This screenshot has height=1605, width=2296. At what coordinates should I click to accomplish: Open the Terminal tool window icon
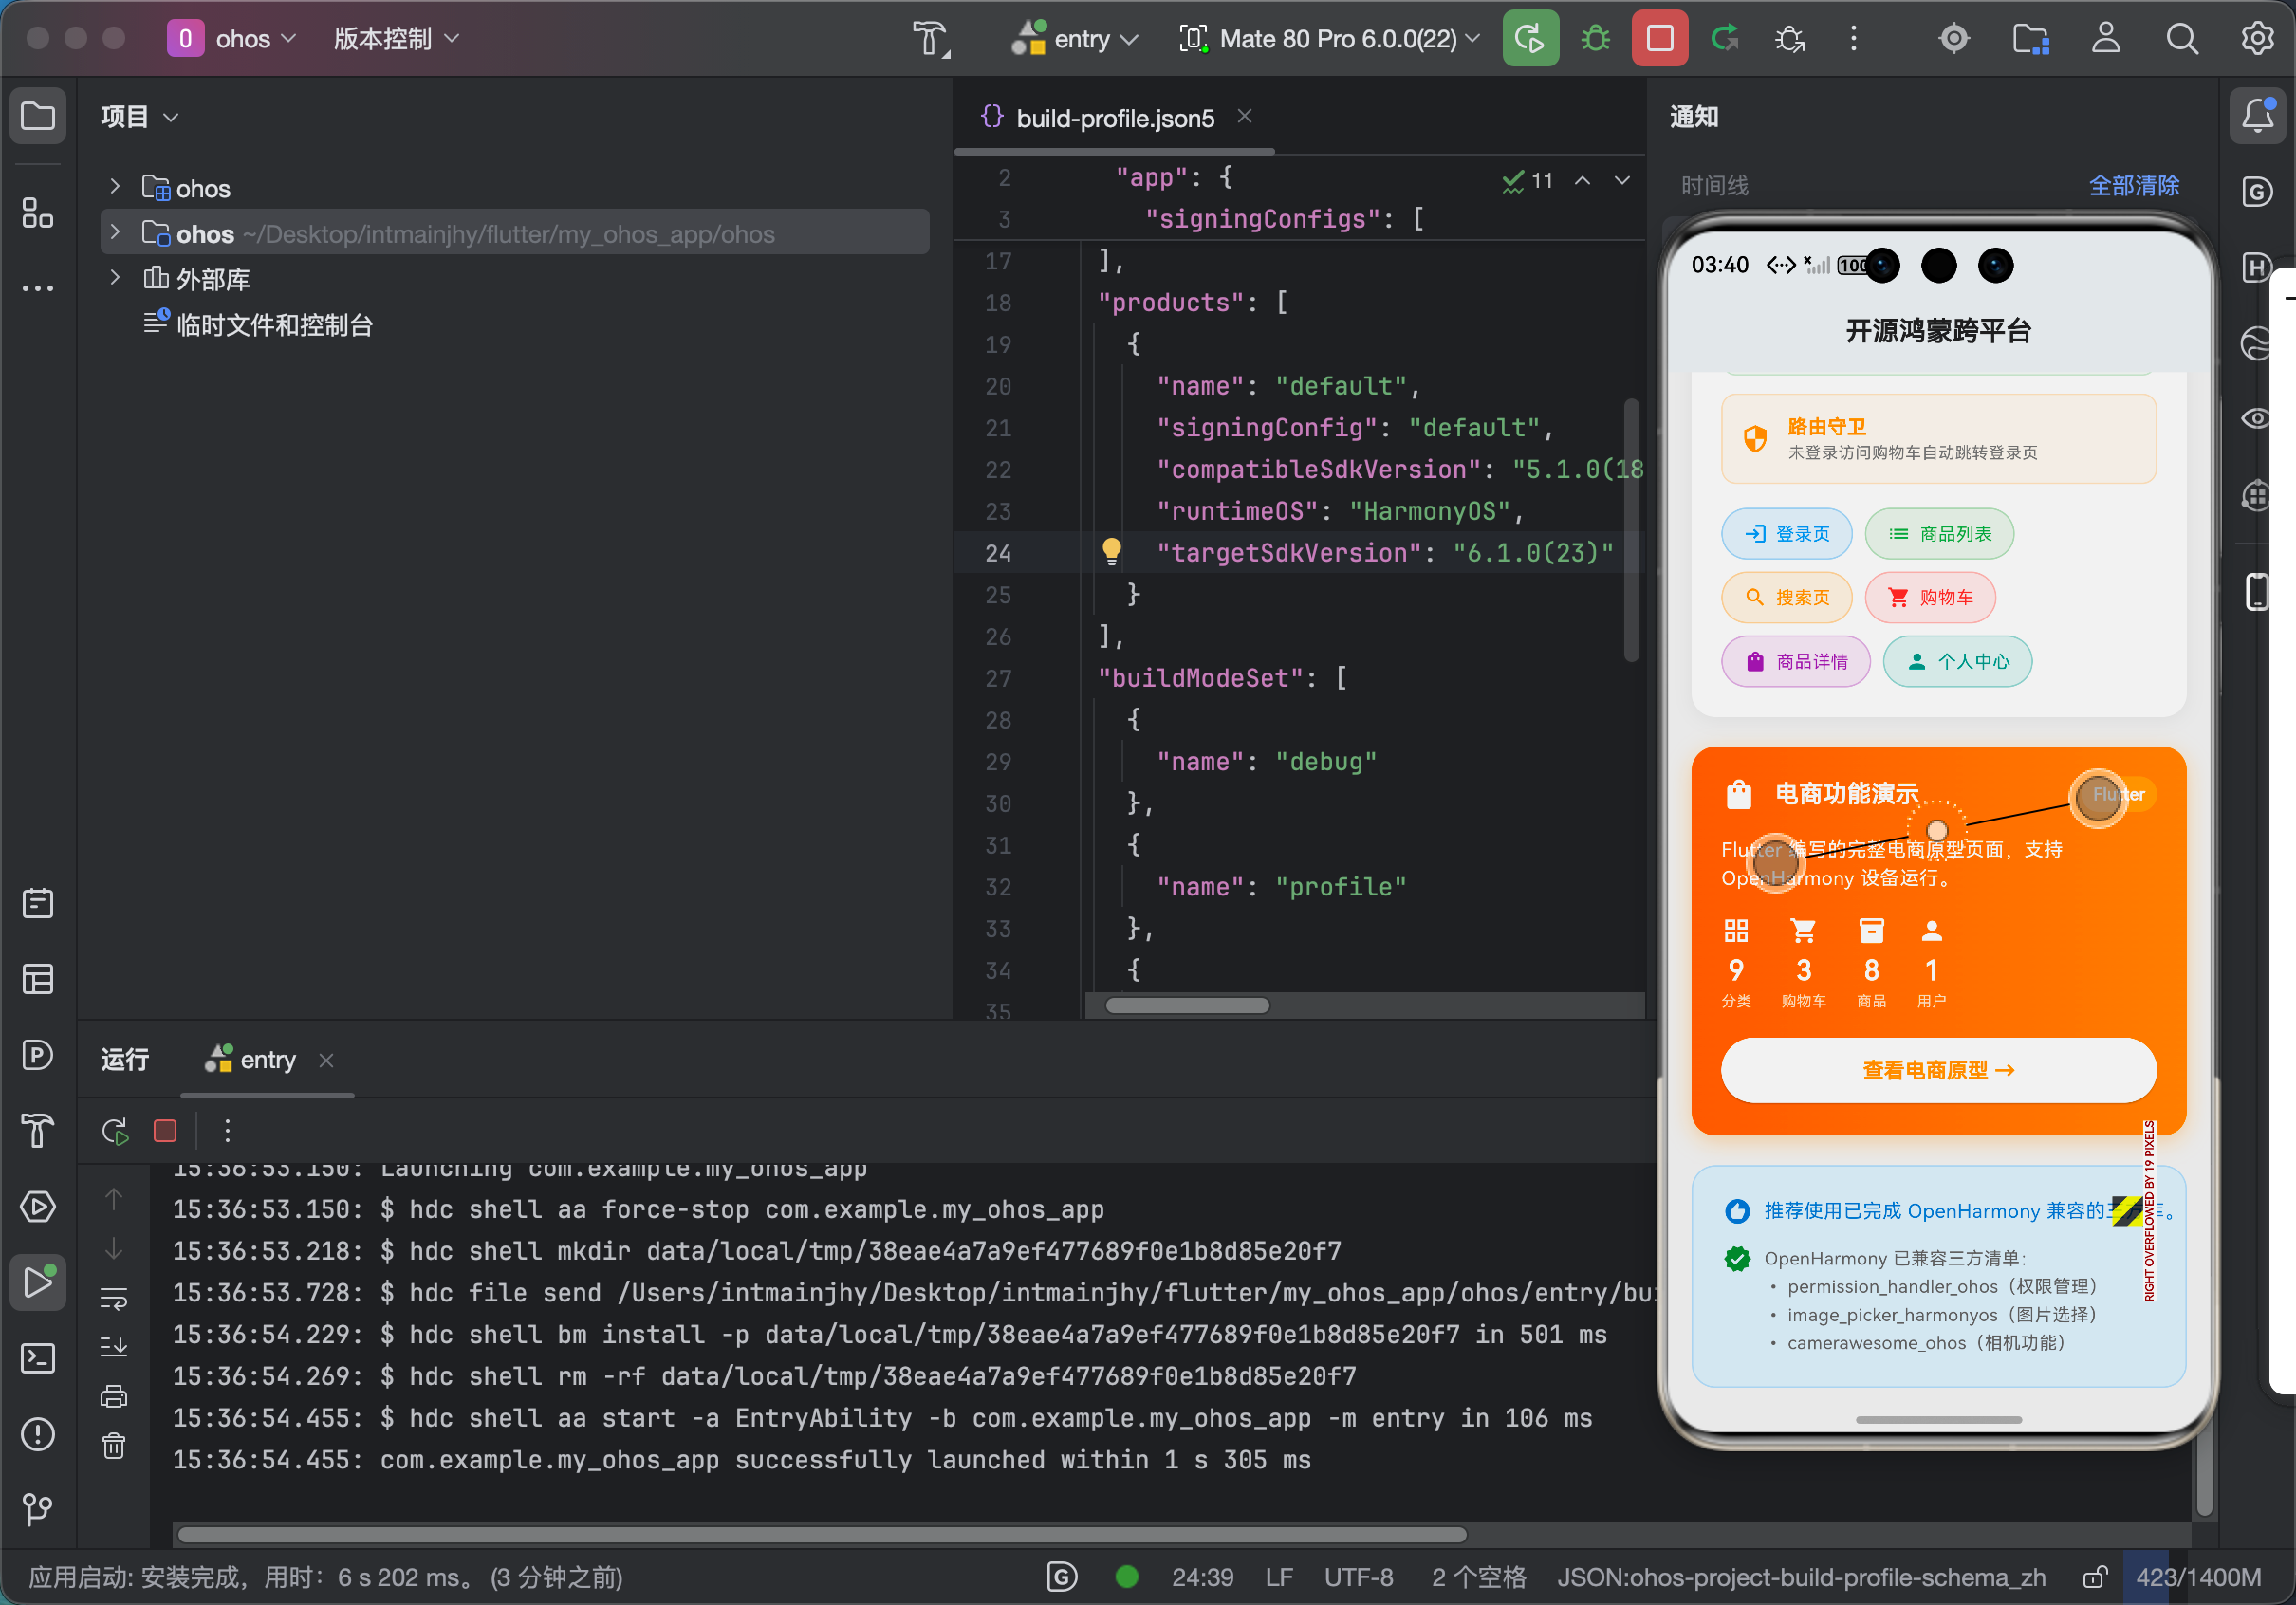pos(38,1358)
